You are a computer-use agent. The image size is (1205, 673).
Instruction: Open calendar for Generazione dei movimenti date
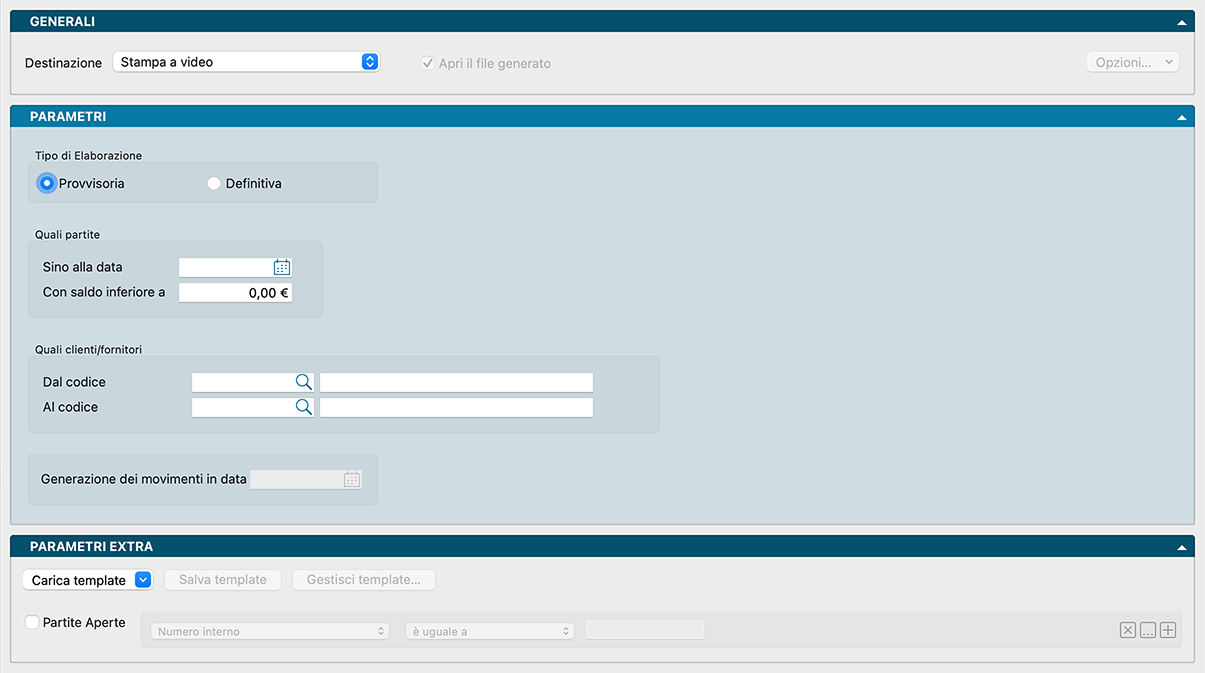pos(352,479)
